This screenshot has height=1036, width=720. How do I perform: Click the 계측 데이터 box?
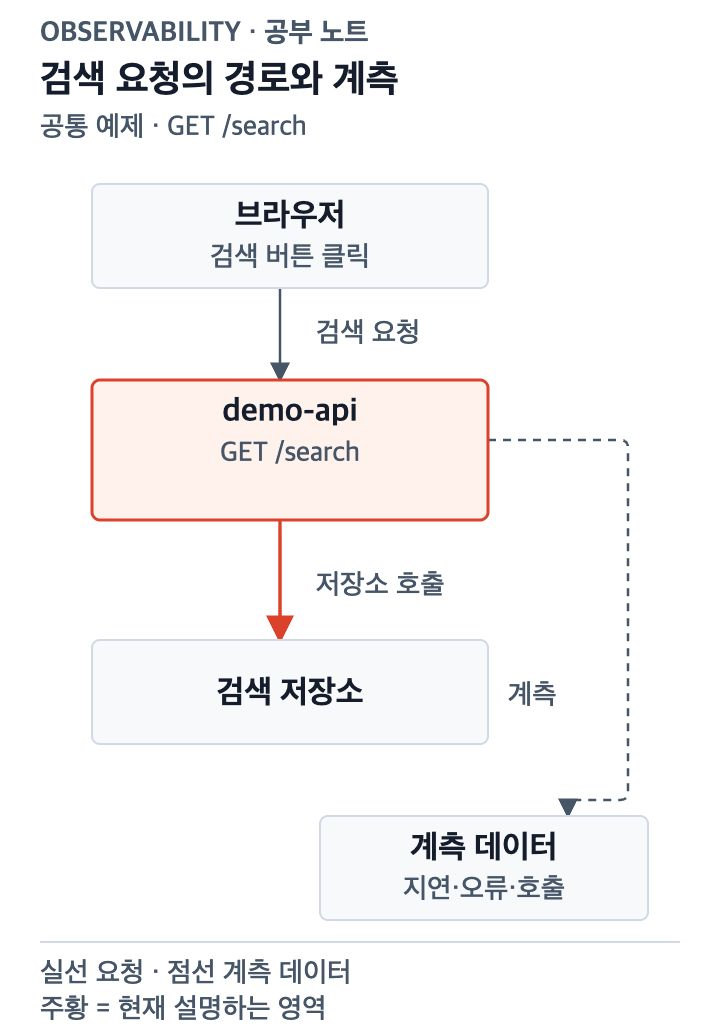(x=484, y=868)
